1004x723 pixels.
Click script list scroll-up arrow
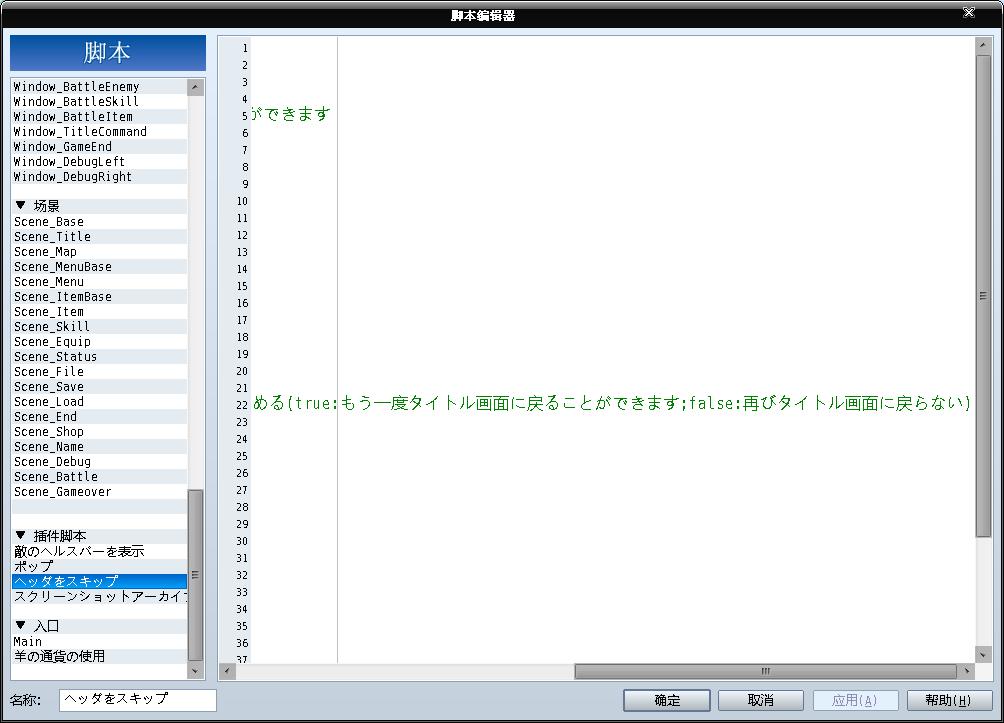click(196, 87)
